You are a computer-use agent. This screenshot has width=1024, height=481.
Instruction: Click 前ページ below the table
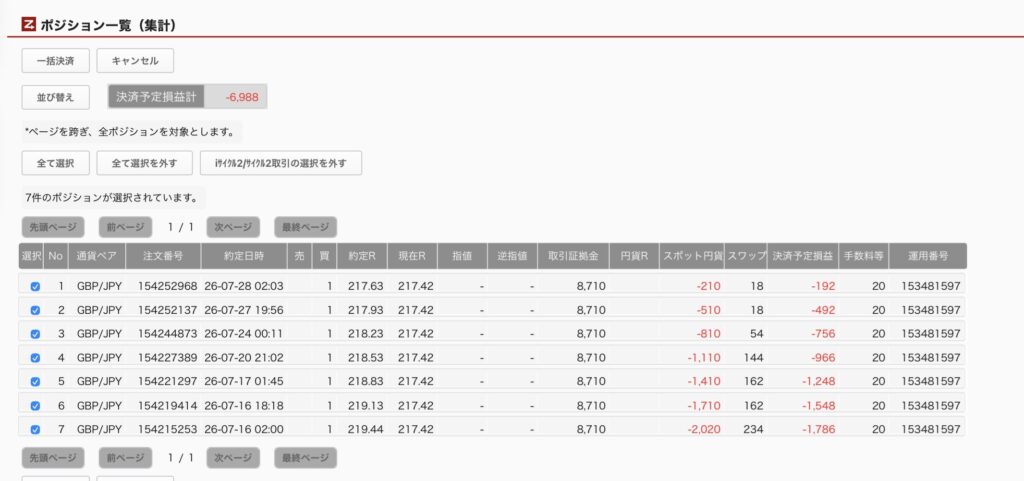tap(125, 458)
